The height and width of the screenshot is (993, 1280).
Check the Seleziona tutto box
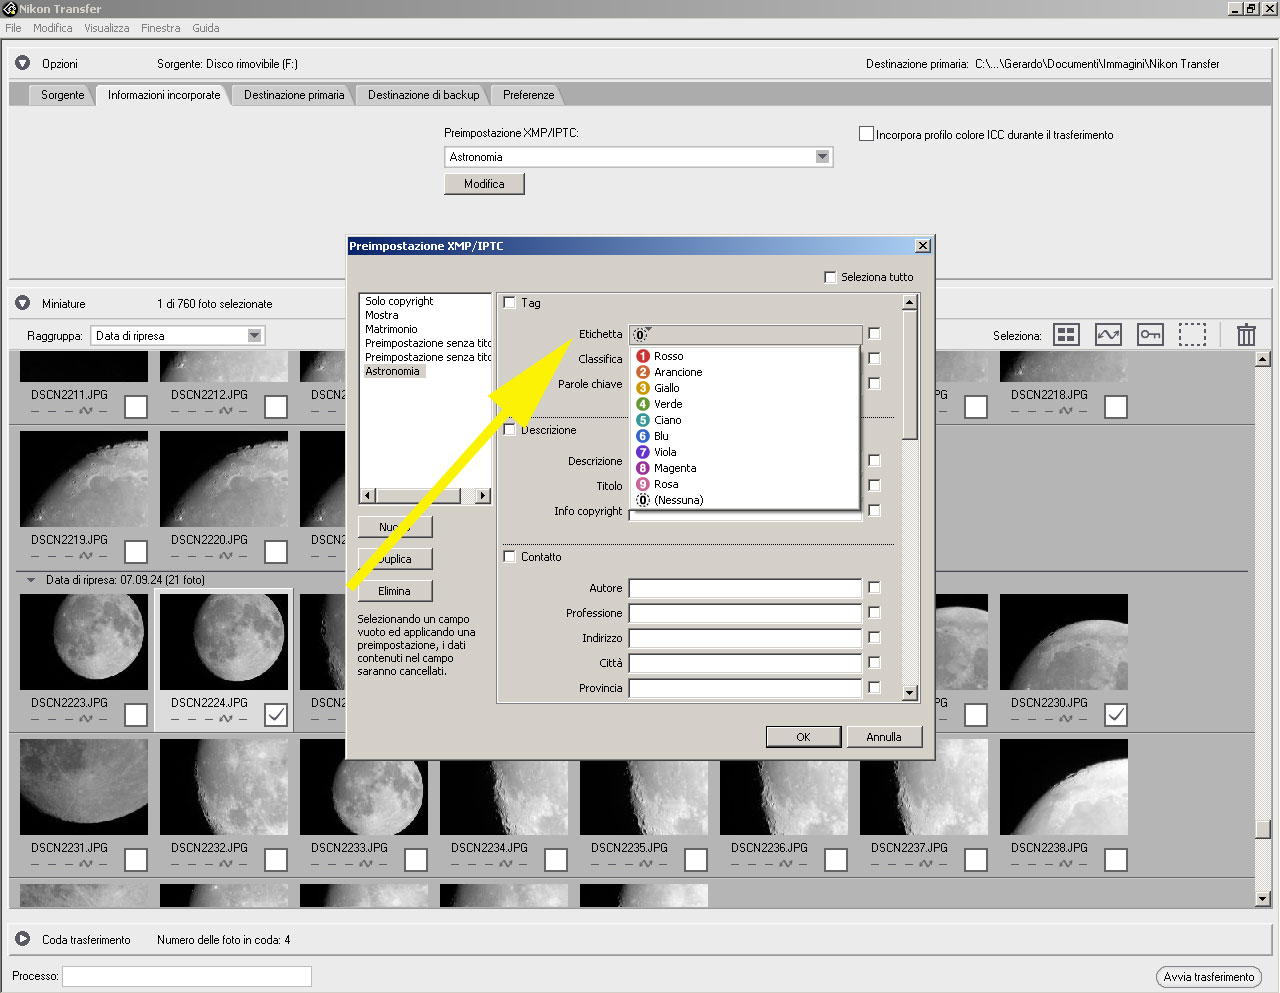[x=830, y=277]
